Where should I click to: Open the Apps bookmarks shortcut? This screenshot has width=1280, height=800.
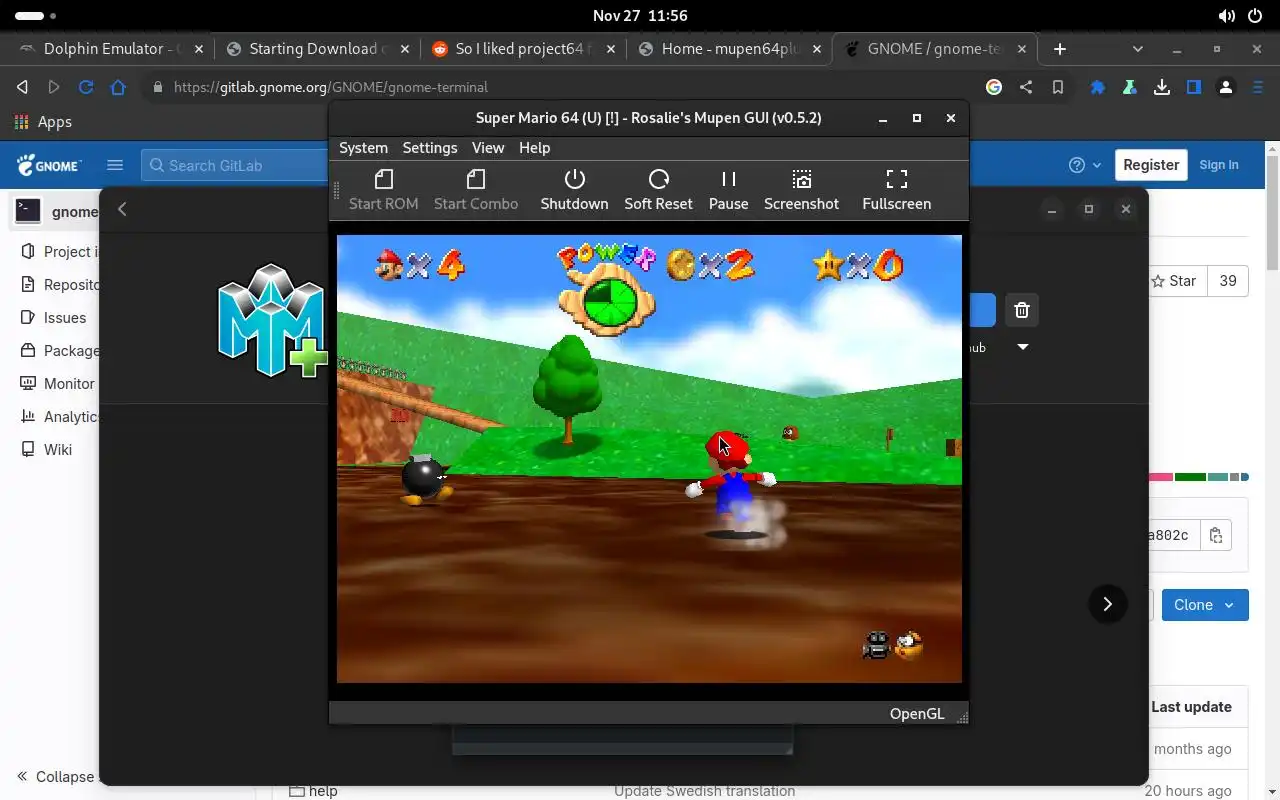(x=43, y=121)
